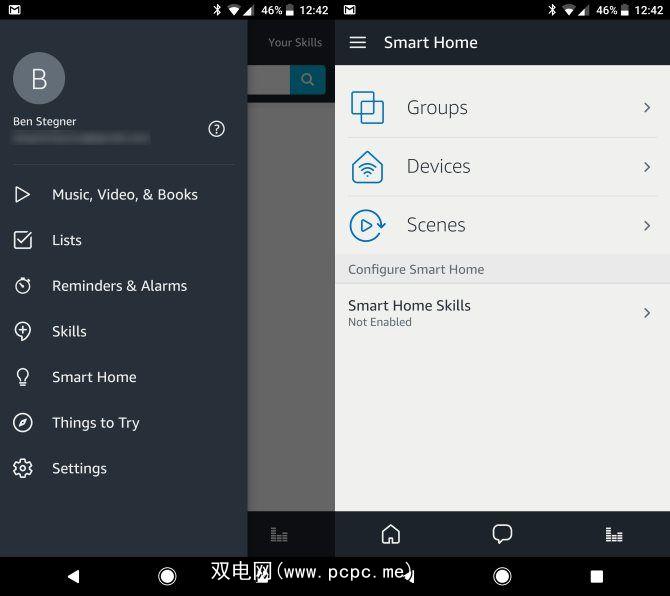Tap the lightbulb icon beside Smart Home
670x596 pixels.
23,377
